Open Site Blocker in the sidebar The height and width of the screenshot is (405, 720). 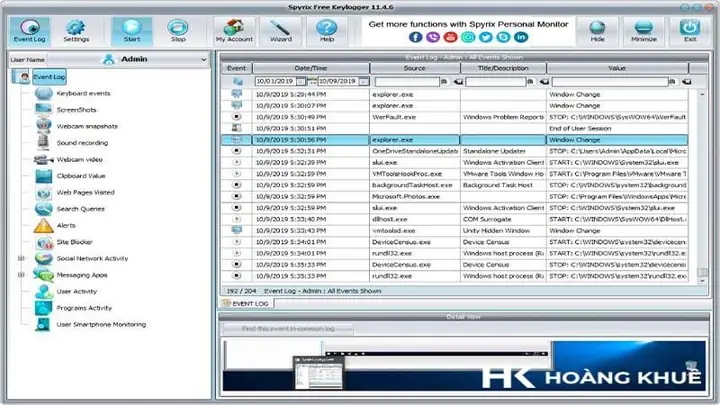pyautogui.click(x=74, y=242)
